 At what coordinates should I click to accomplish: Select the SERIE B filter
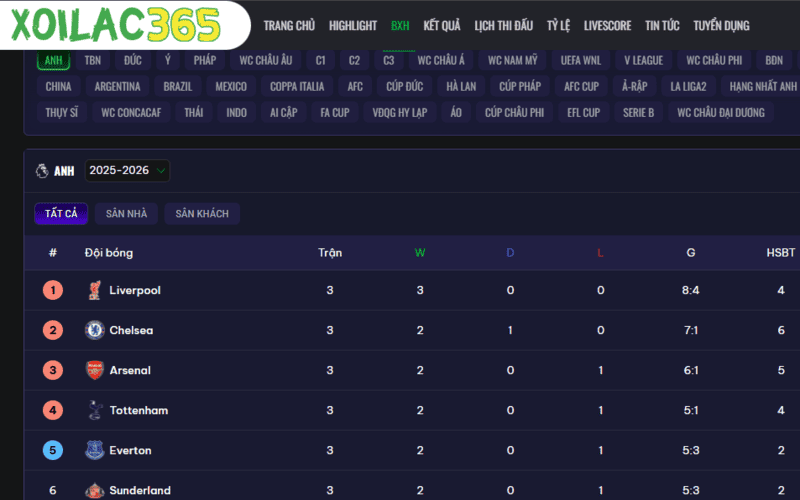tap(638, 112)
